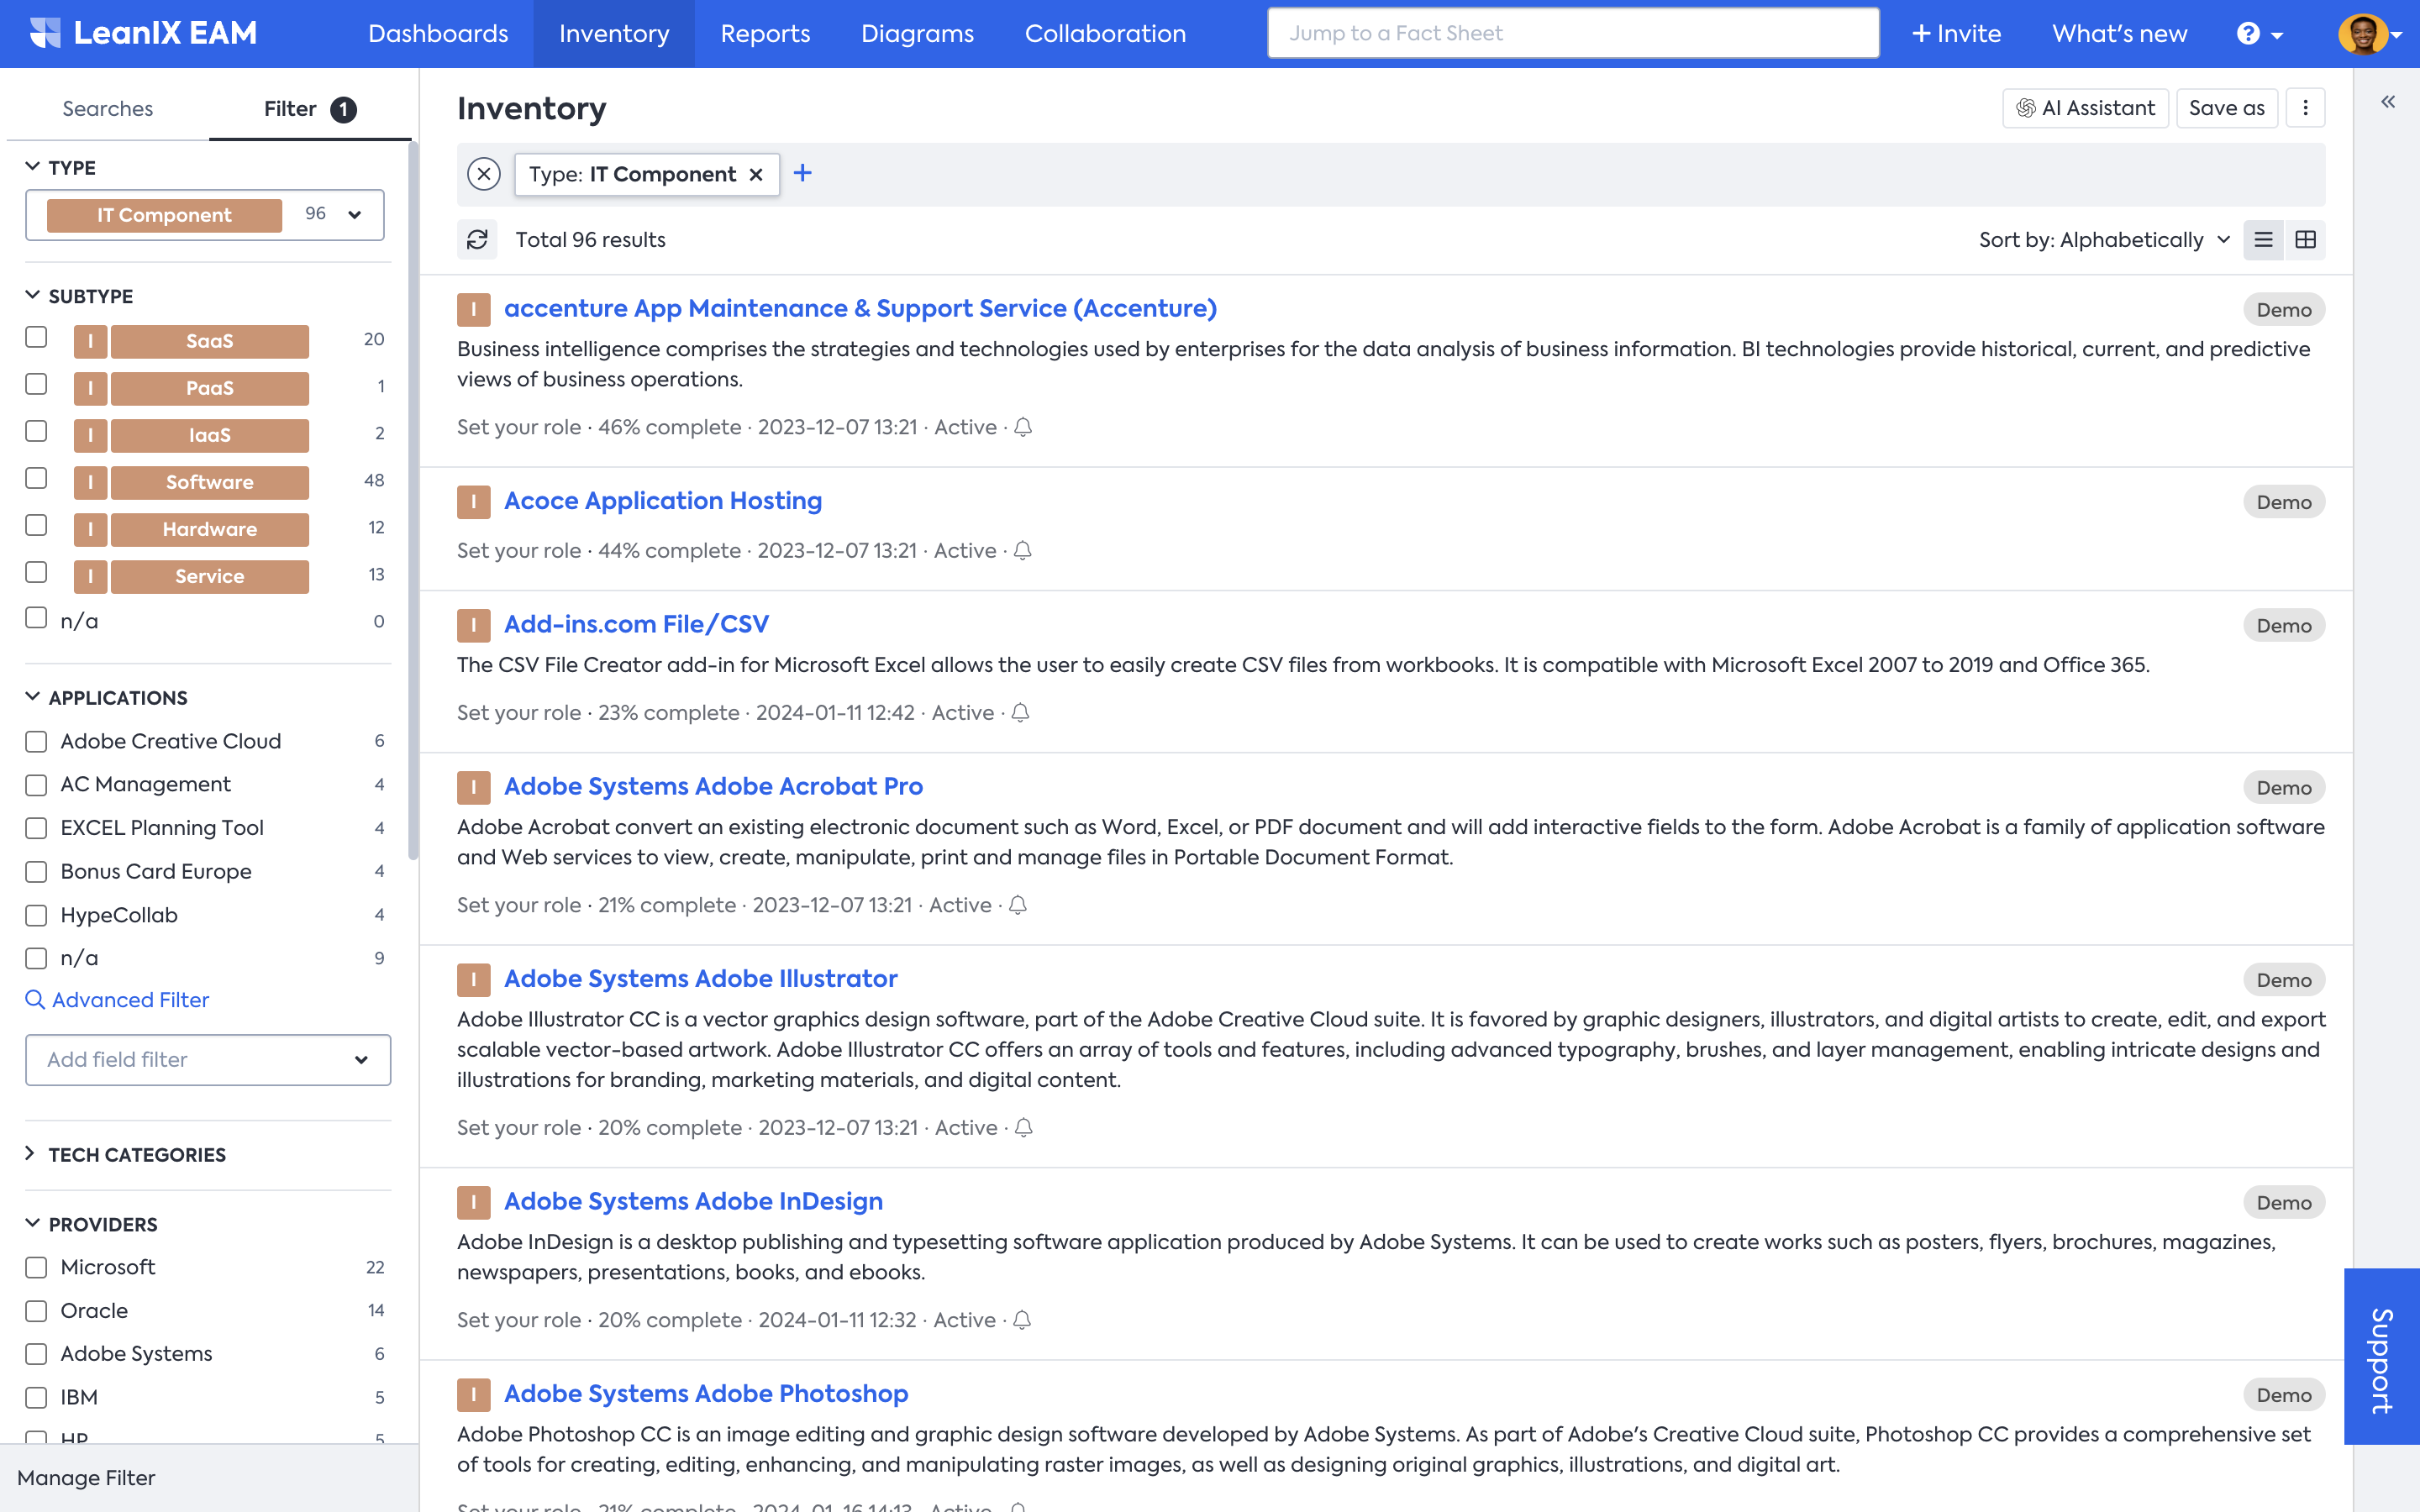The height and width of the screenshot is (1512, 2420).
Task: Open the Reports menu
Action: (765, 34)
